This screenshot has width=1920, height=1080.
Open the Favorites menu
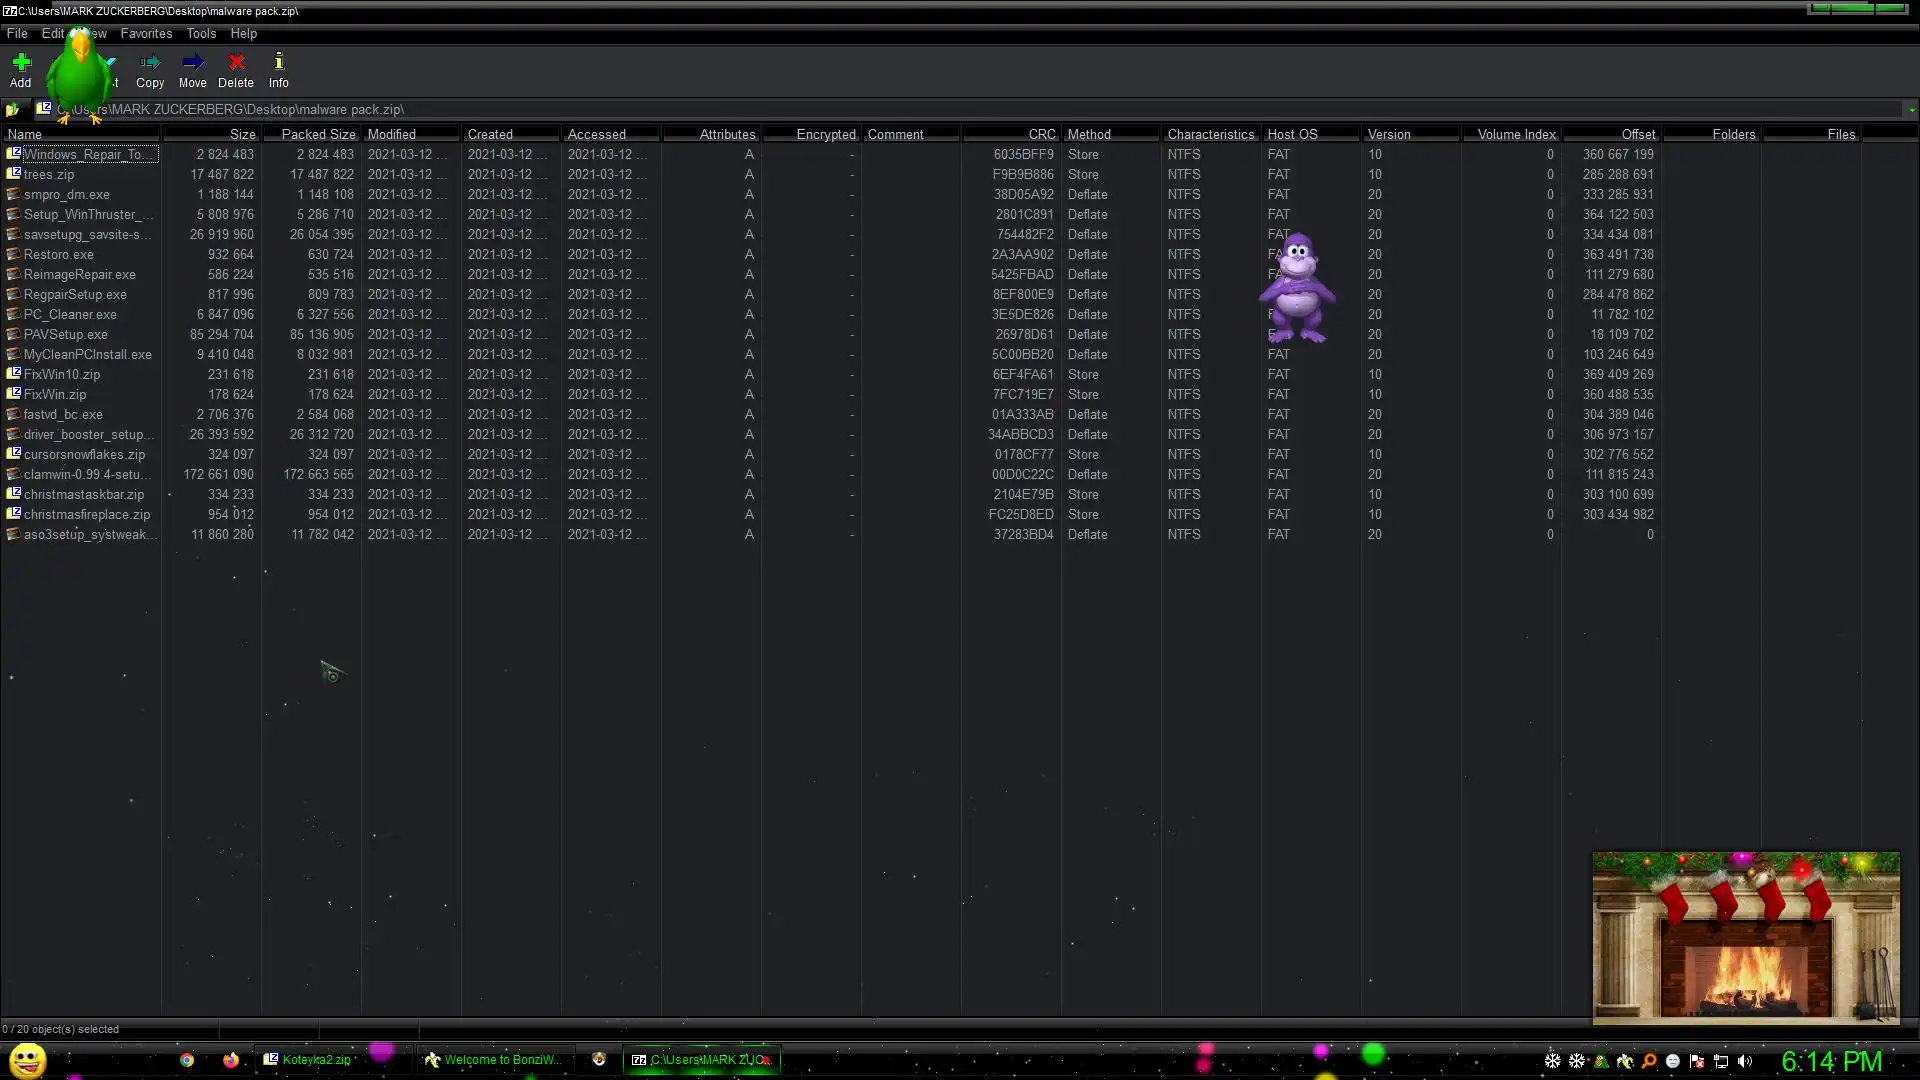(146, 33)
